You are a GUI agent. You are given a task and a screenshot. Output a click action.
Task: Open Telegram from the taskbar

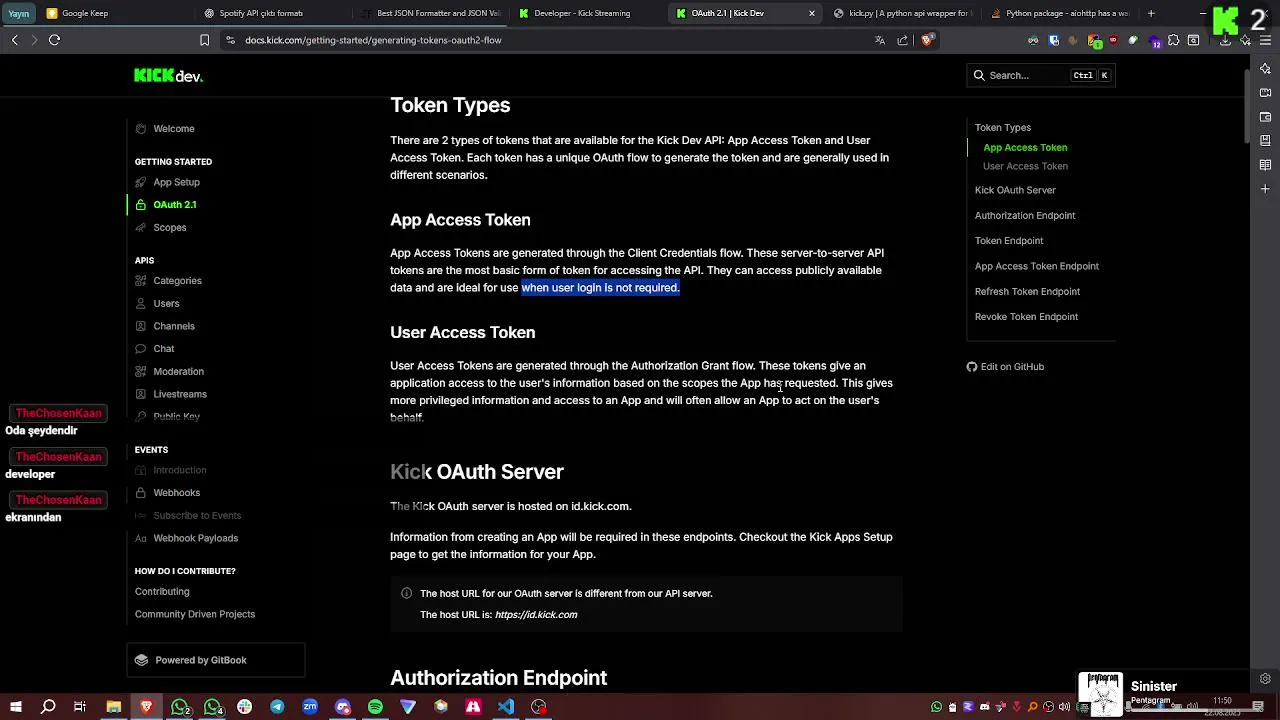(x=277, y=707)
